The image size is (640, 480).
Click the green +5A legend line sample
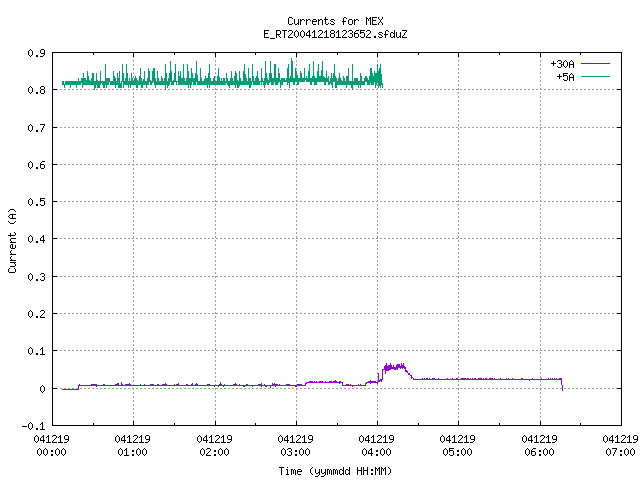595,76
